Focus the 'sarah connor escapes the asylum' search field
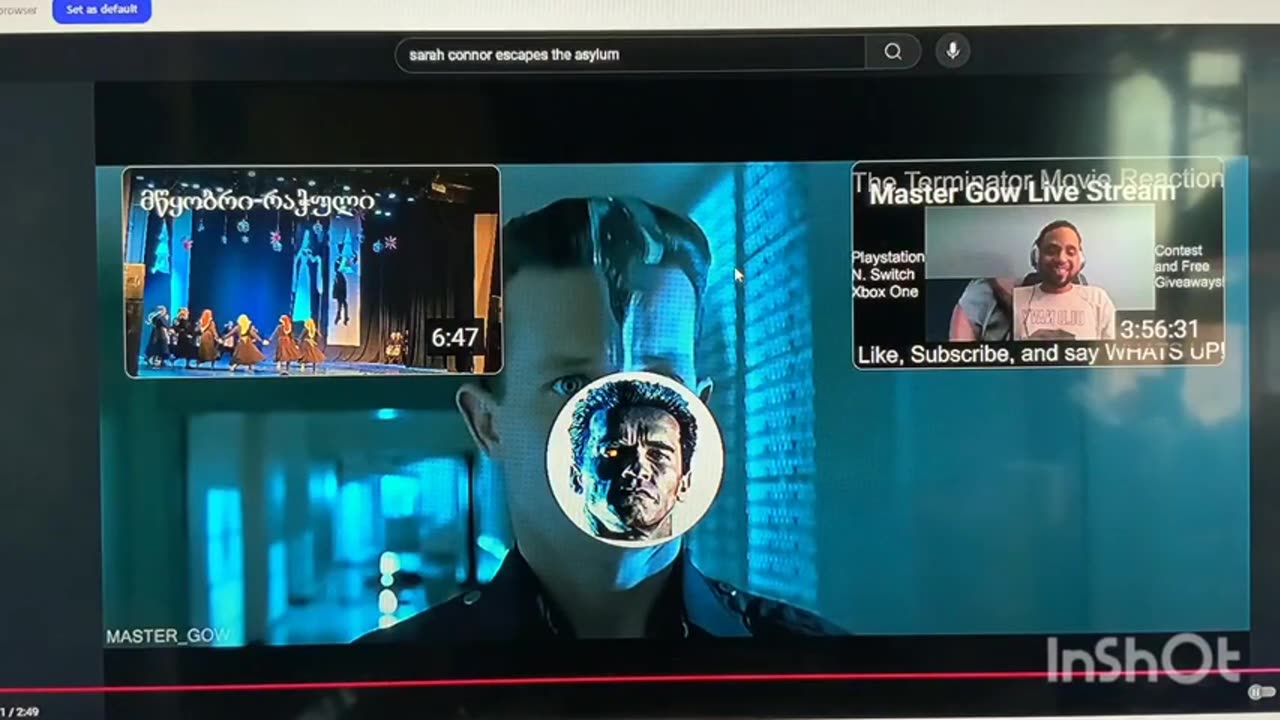Viewport: 1280px width, 720px height. coord(630,54)
